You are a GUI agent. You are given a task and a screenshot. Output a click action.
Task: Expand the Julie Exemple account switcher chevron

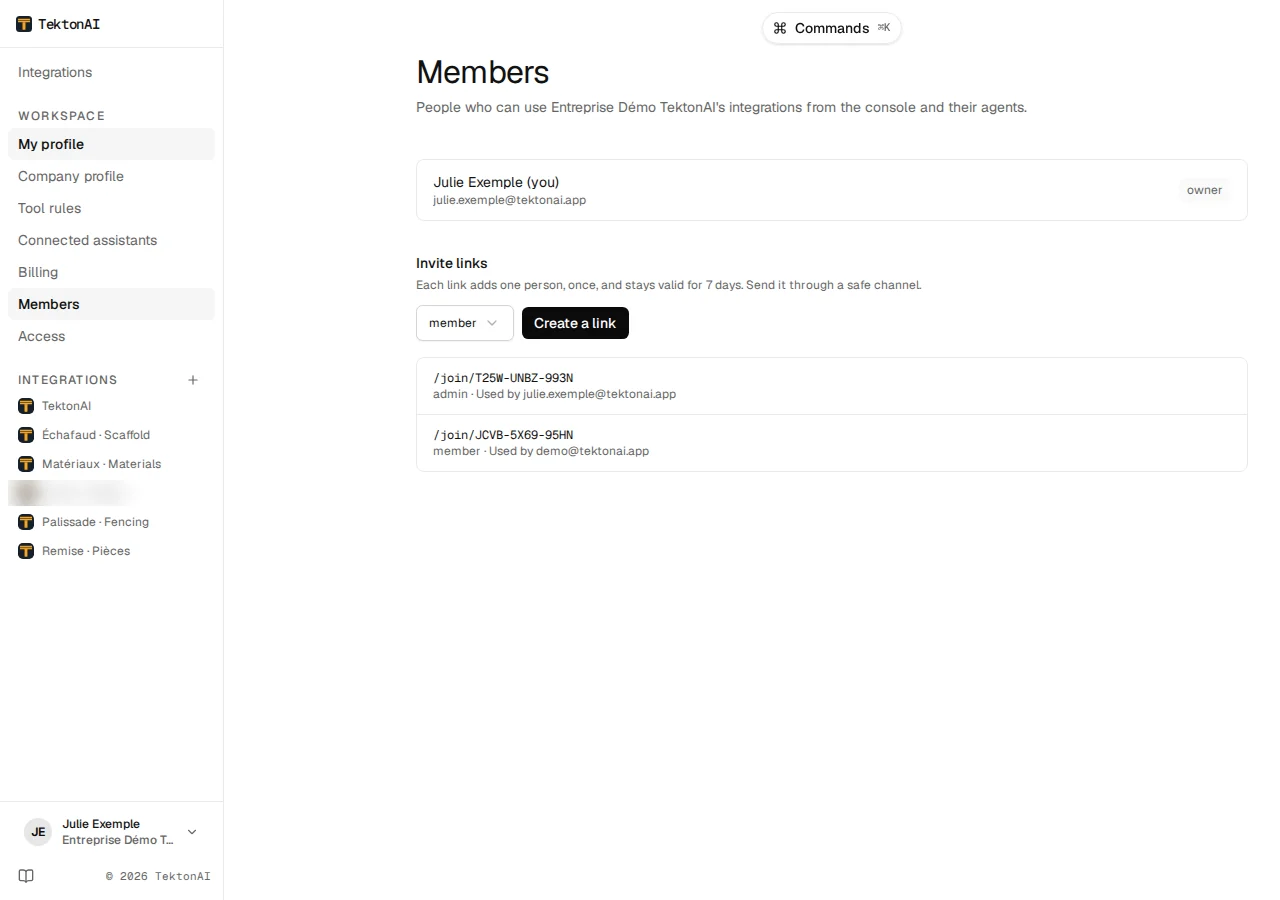(192, 832)
